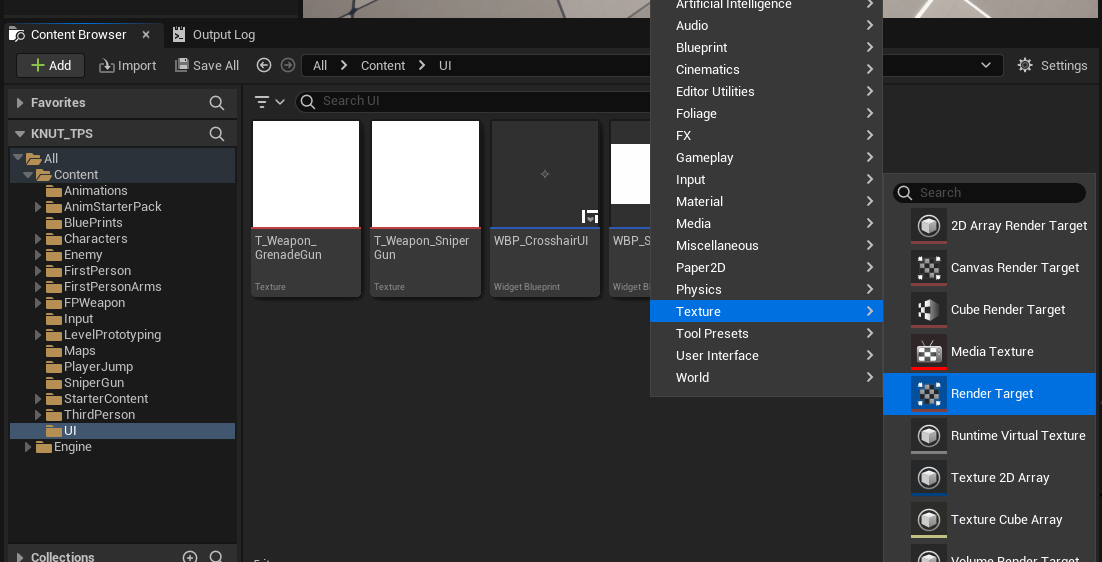This screenshot has height=562, width=1102.
Task: Go back in Content Browser history
Action: [x=264, y=65]
